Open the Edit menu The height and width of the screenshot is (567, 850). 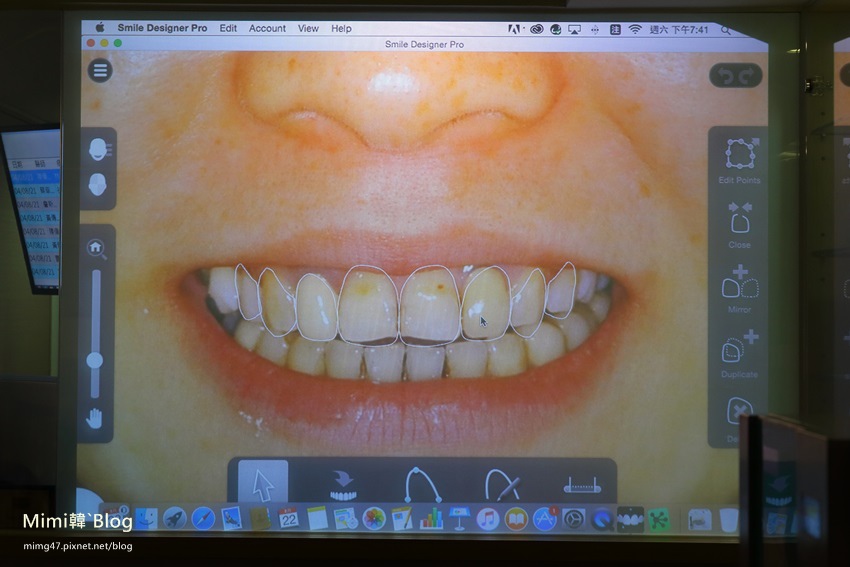point(228,28)
